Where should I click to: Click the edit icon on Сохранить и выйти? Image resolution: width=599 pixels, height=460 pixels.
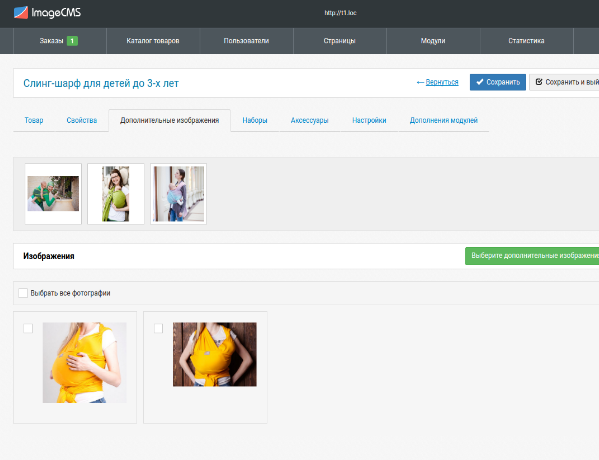click(539, 82)
